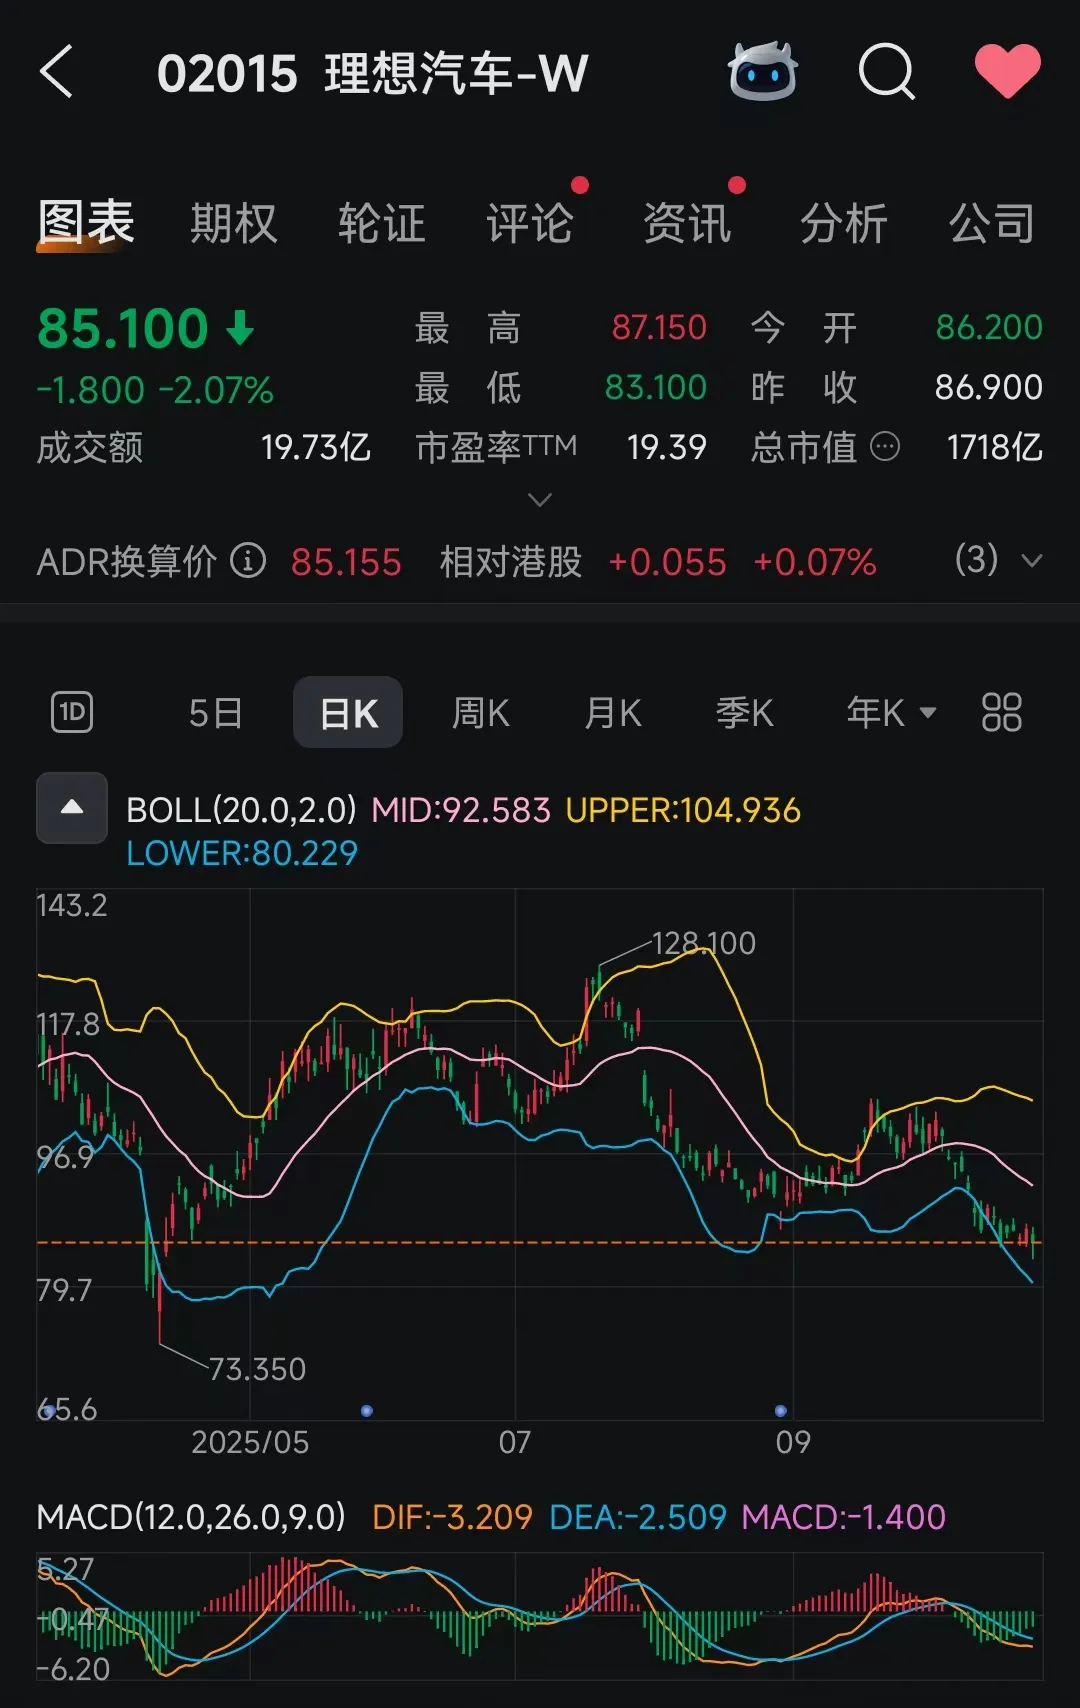Tap the LOWER:80.229 Bollinger value
Screen dimensions: 1080x1708
pos(242,853)
